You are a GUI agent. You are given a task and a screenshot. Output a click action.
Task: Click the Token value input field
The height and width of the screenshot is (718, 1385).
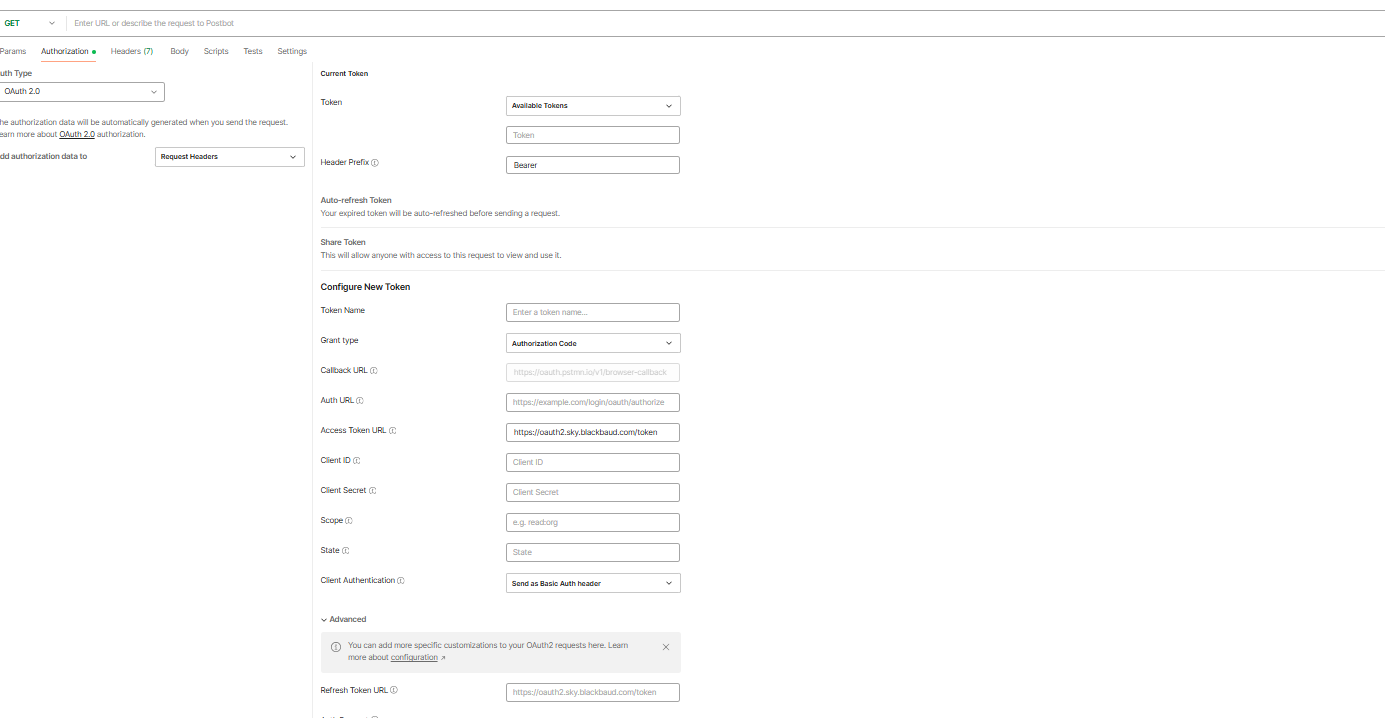point(593,135)
